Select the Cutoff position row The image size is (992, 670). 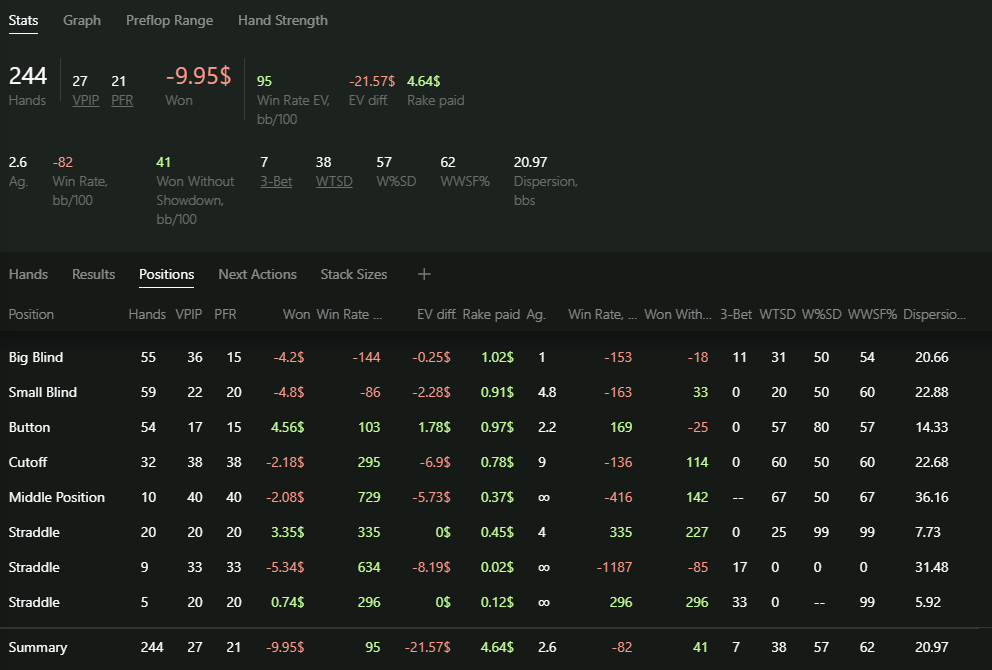(496, 462)
